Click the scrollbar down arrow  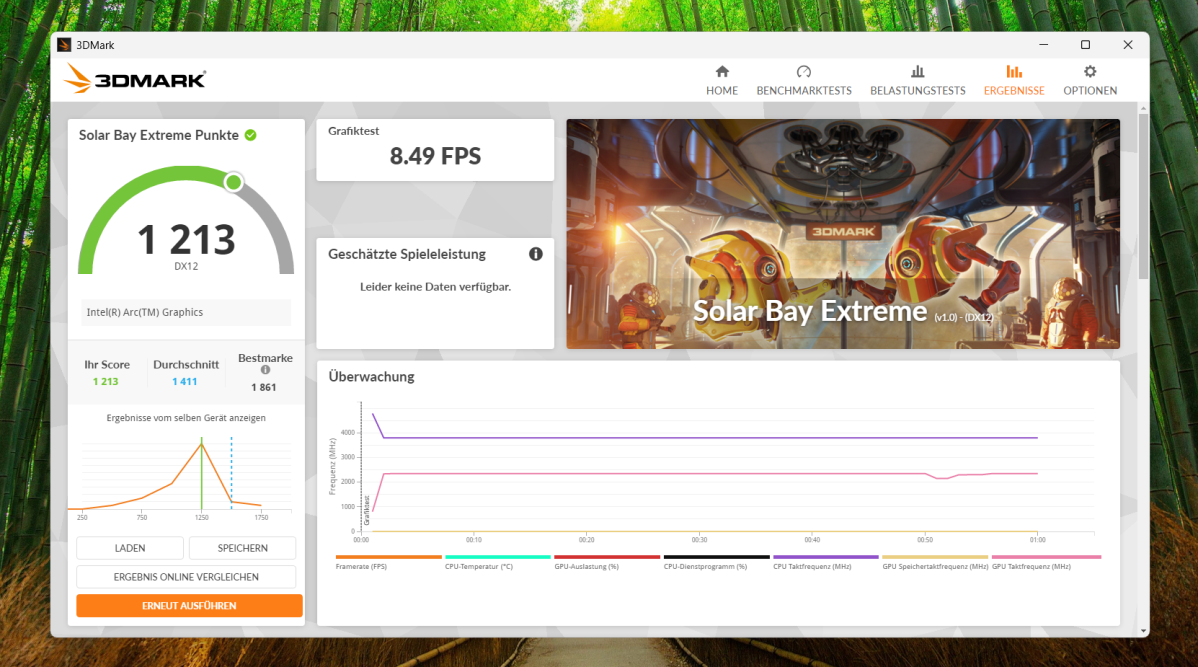coord(1143,631)
